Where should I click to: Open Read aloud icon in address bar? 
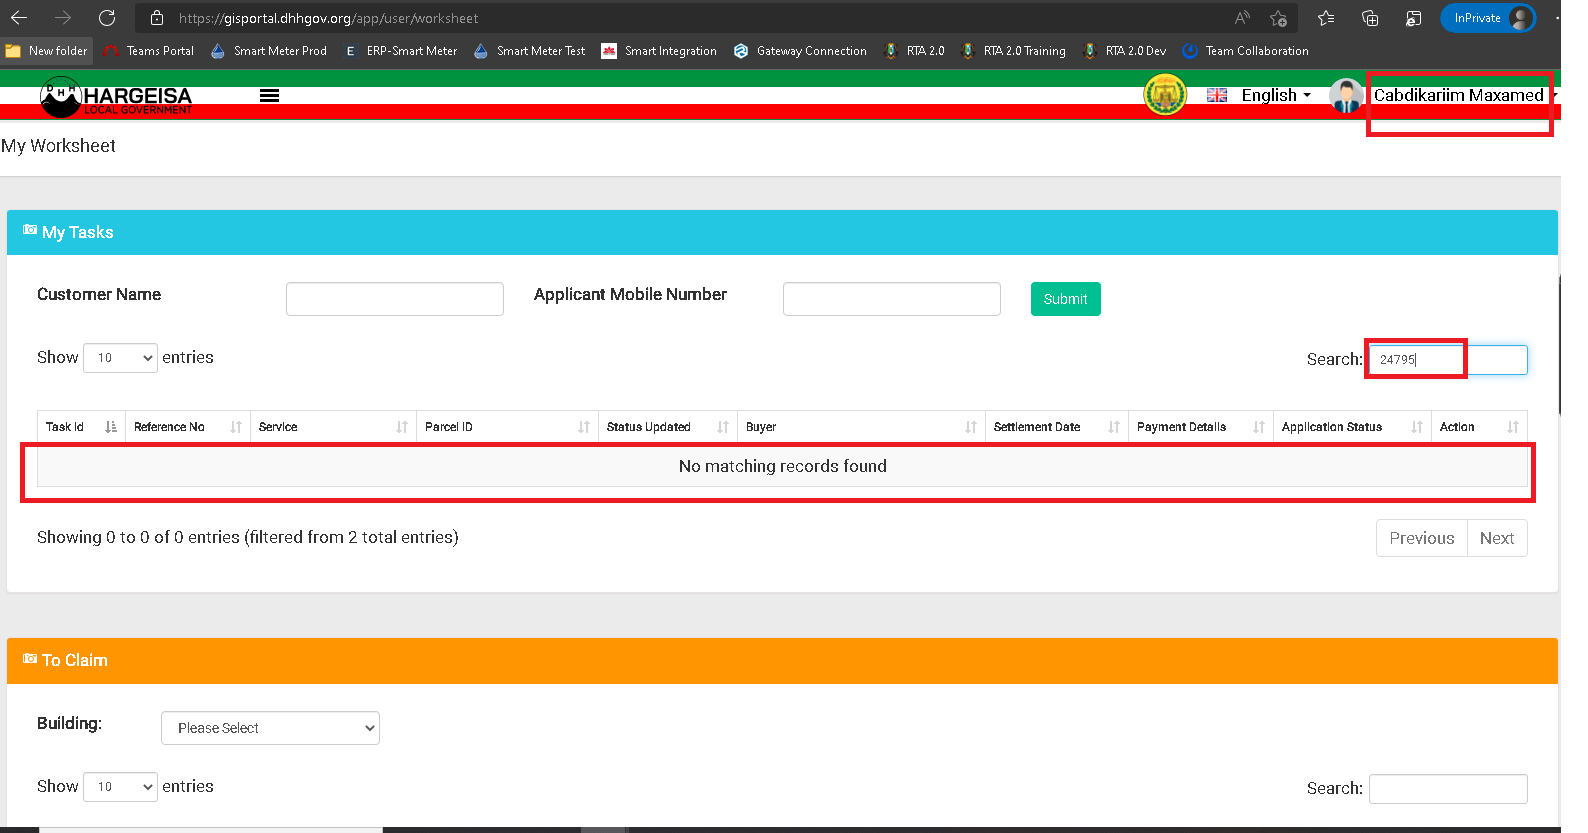click(x=1242, y=18)
